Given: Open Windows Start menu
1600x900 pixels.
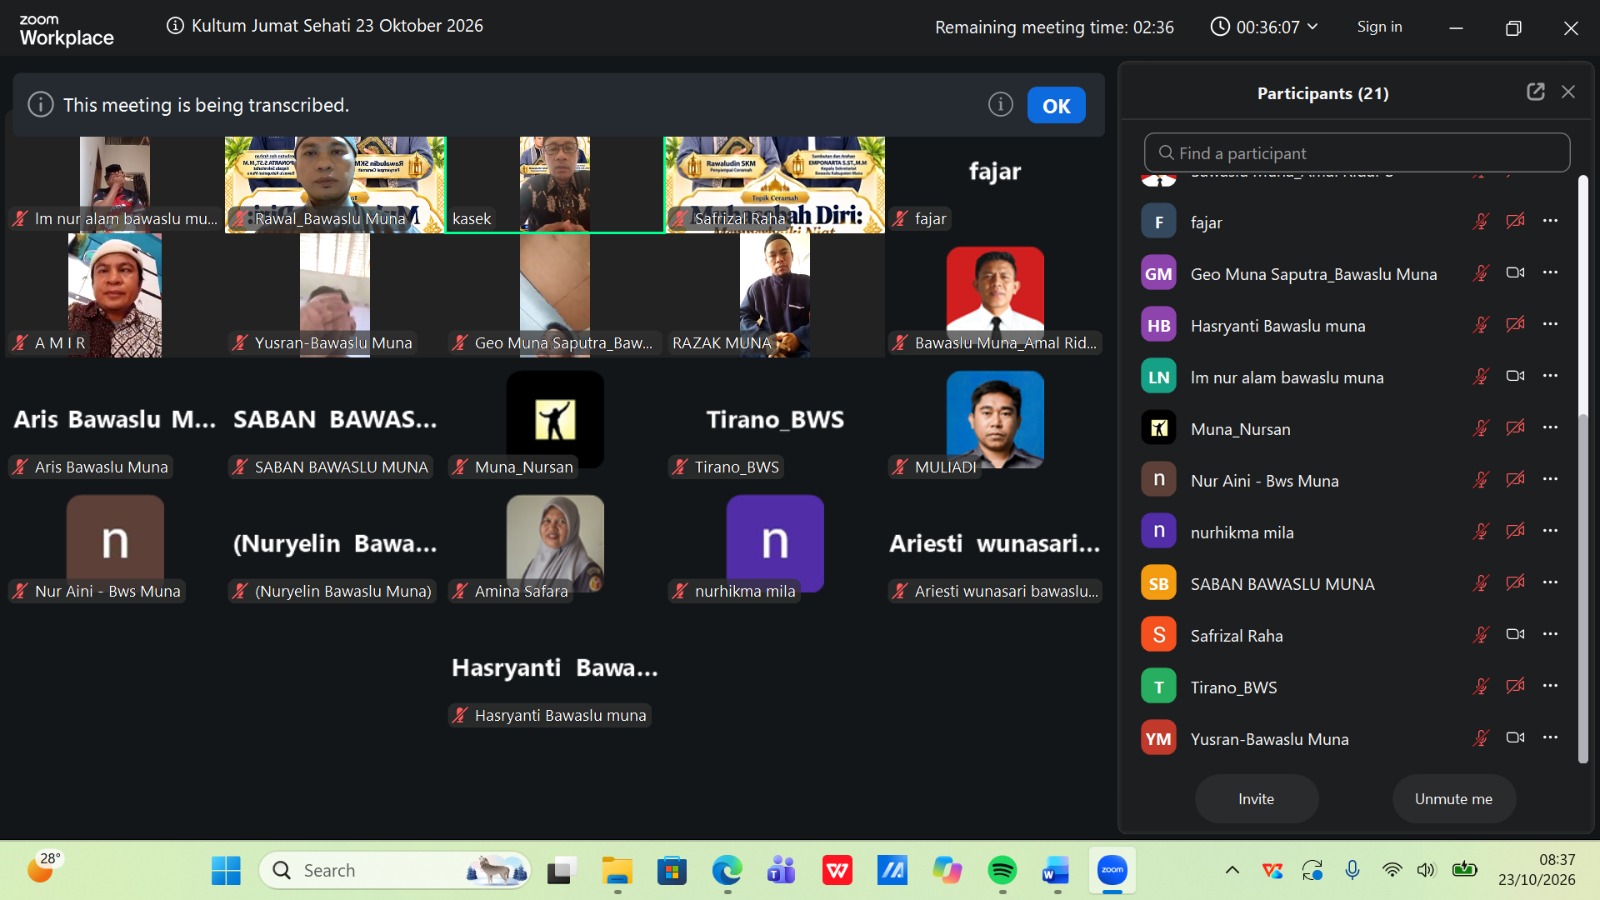Looking at the screenshot, I should click(x=226, y=871).
